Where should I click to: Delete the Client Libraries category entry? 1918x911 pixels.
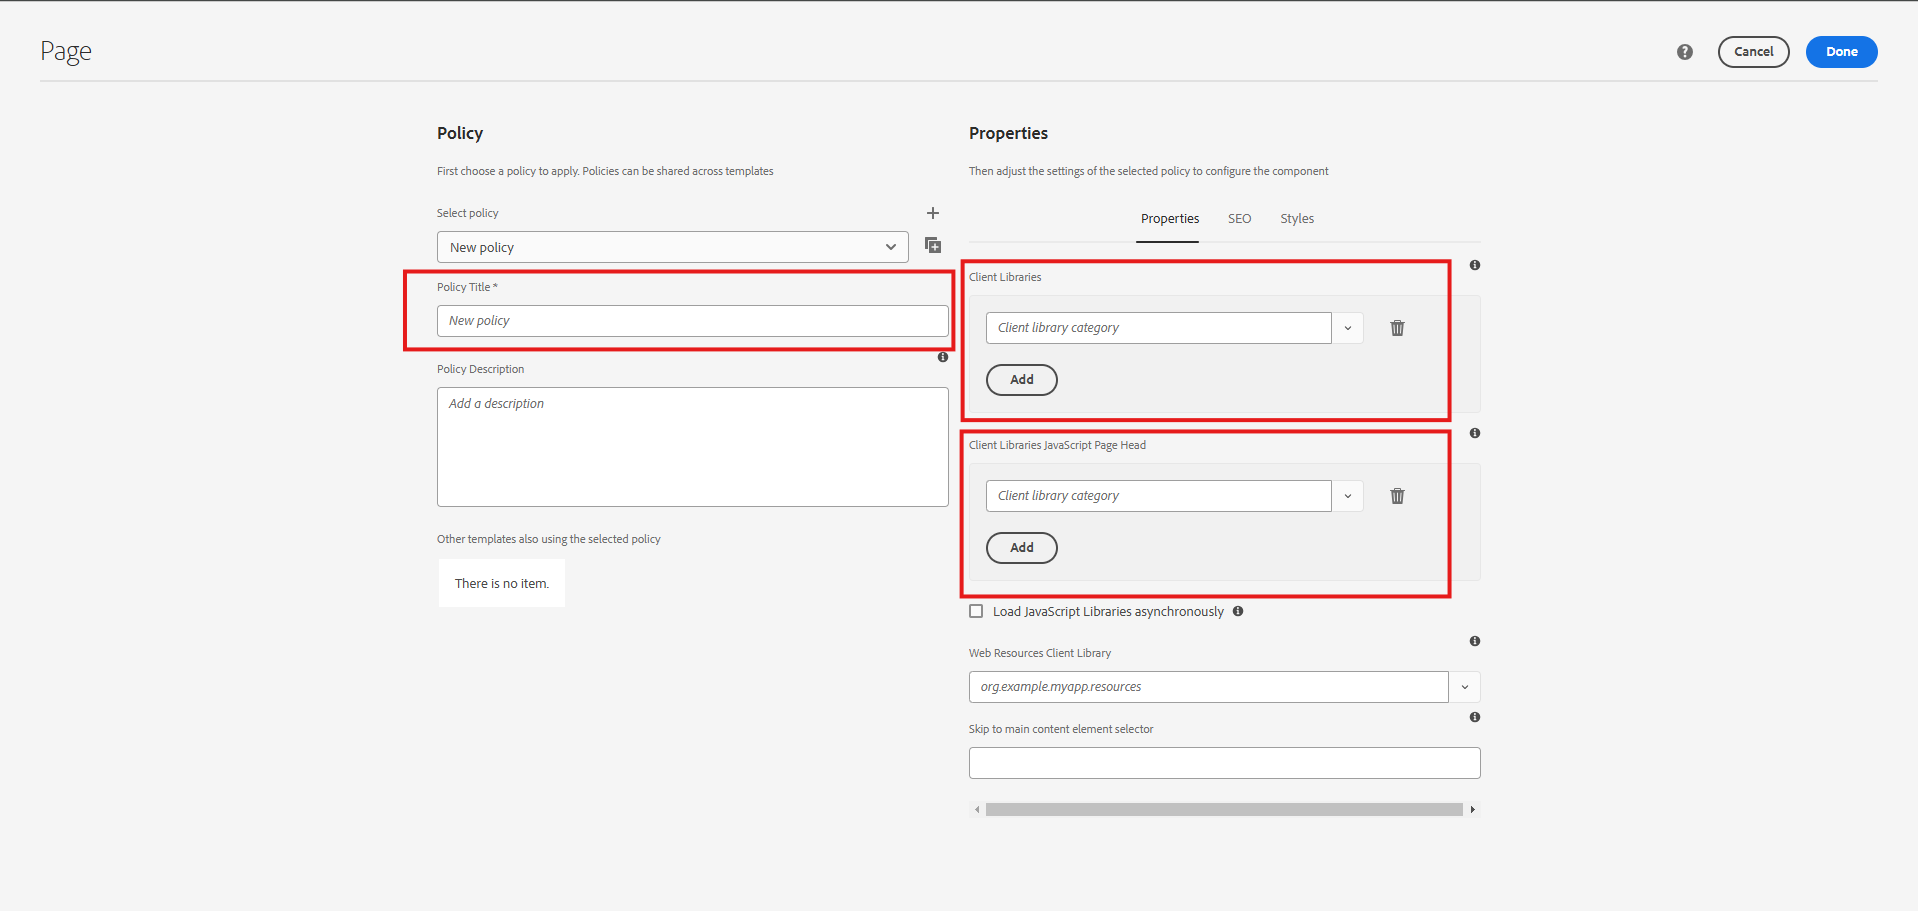click(1397, 328)
